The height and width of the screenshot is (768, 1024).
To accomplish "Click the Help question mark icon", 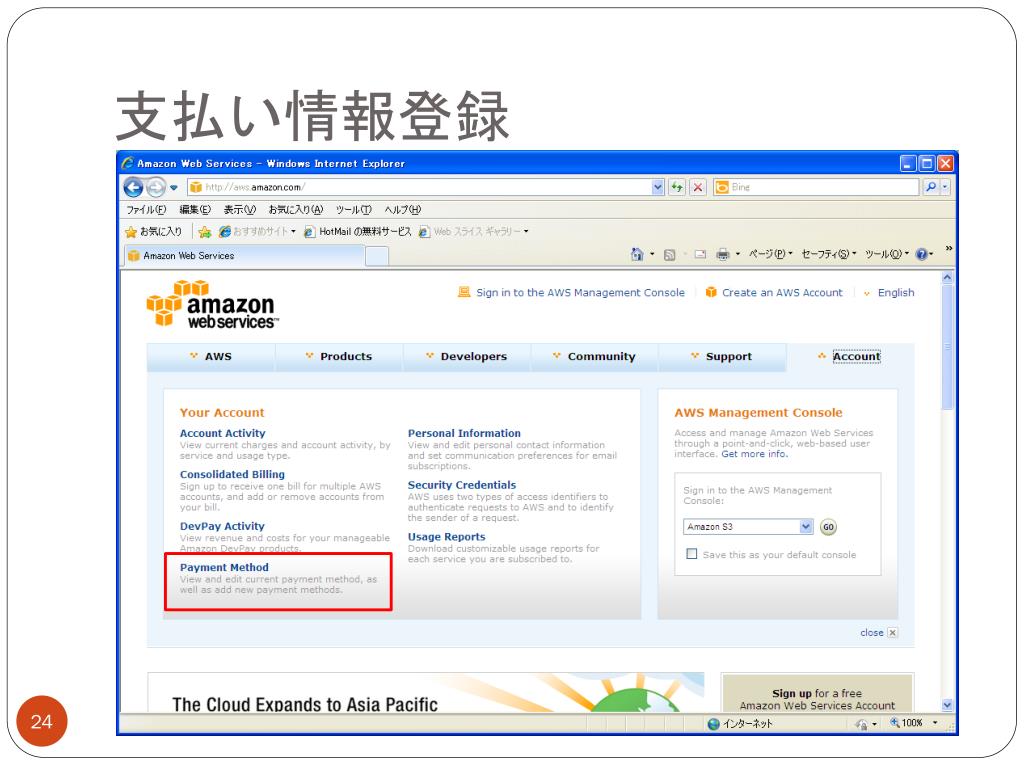I will [x=921, y=255].
